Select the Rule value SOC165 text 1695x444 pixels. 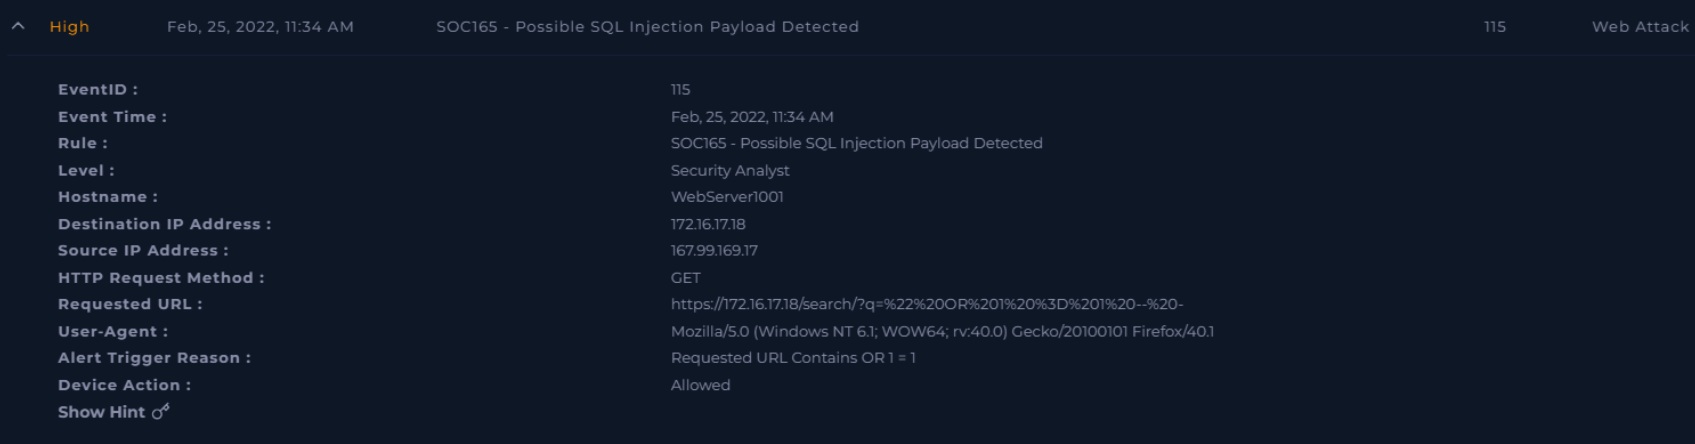(856, 143)
